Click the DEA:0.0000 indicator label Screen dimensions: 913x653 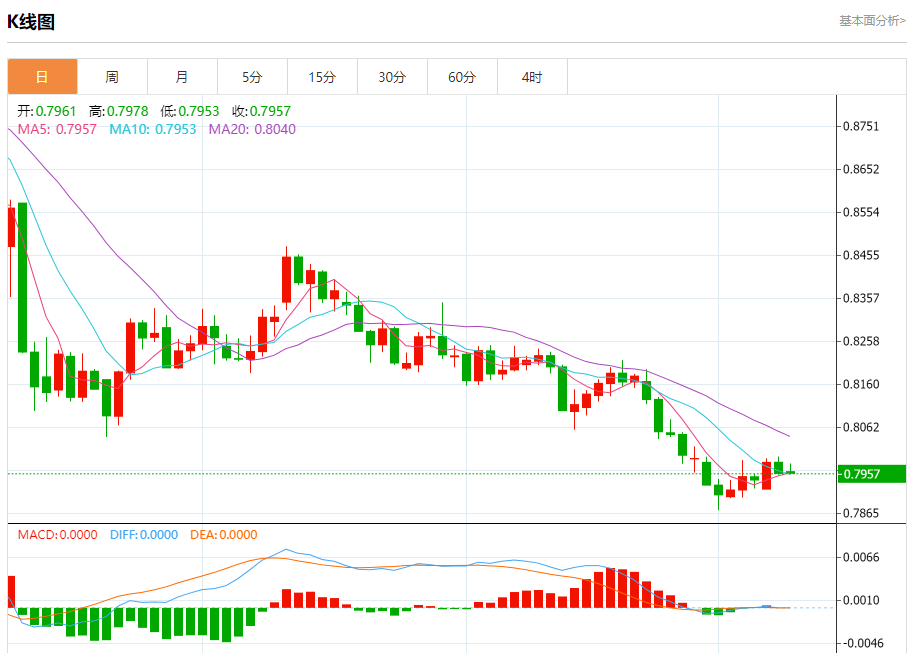point(224,535)
